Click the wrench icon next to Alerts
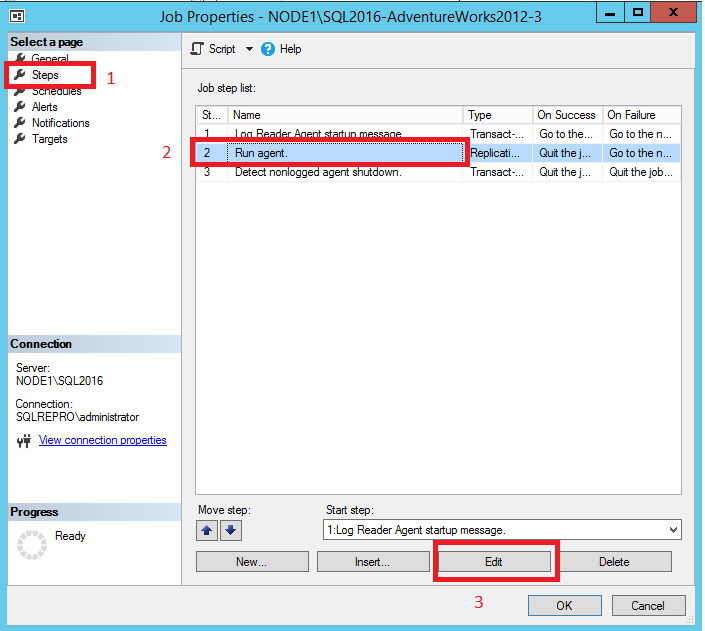705x631 pixels. [x=19, y=107]
